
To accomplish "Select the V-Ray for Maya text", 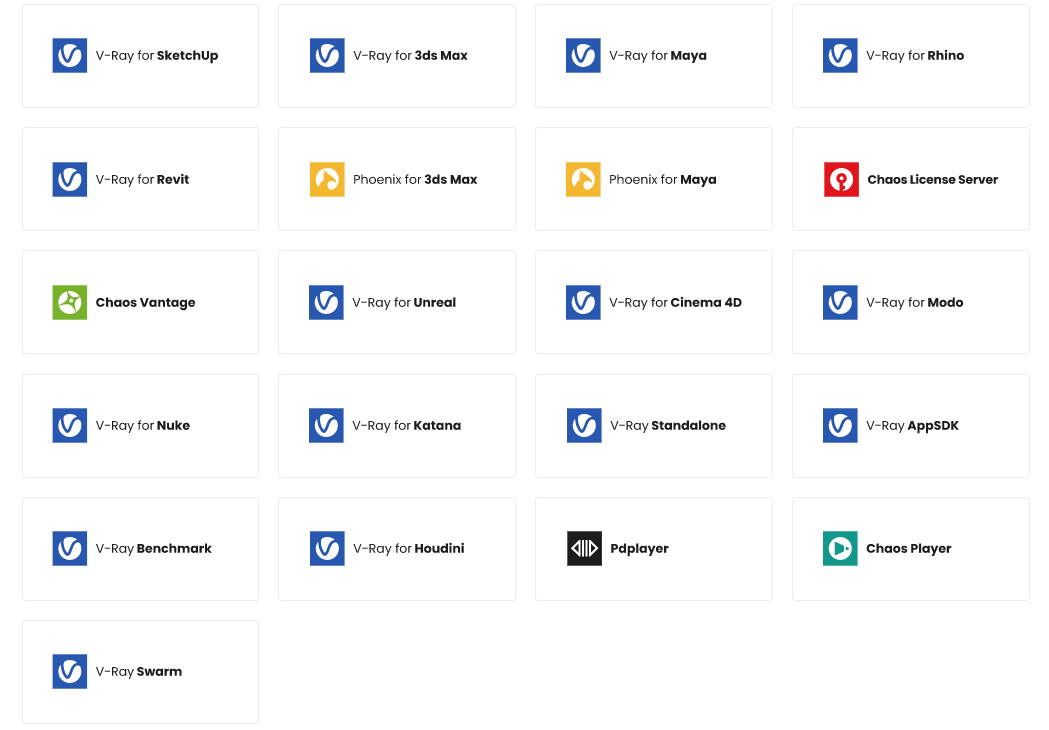I will coord(658,56).
